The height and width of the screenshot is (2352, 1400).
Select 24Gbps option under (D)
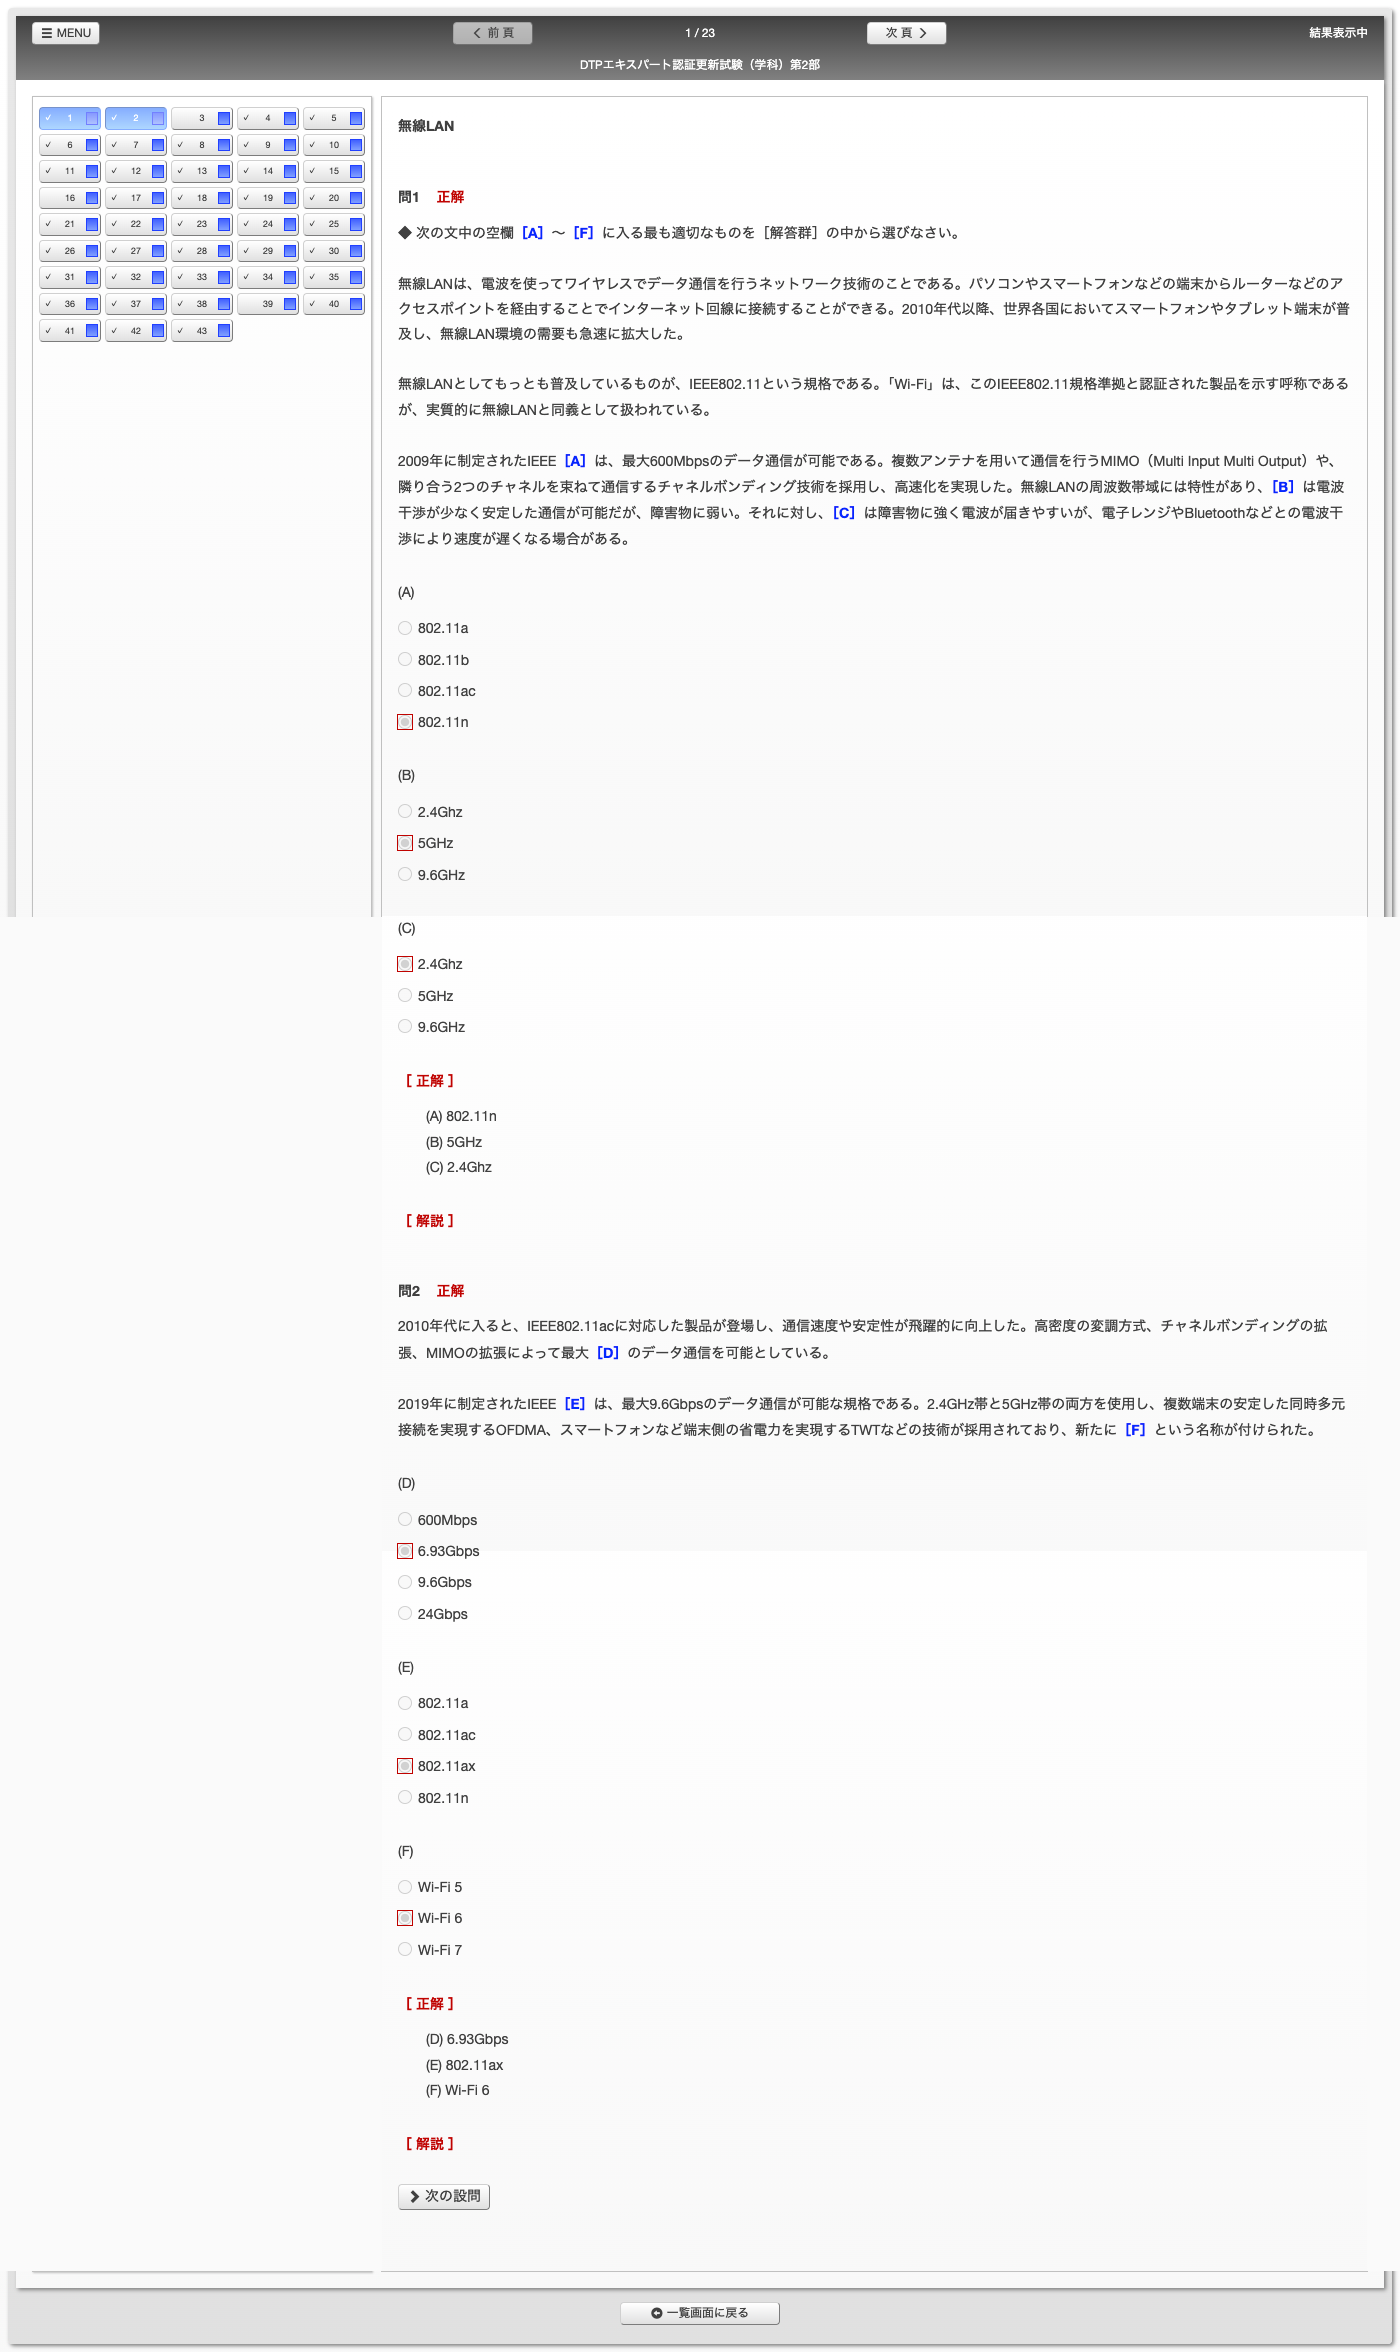(x=405, y=1614)
